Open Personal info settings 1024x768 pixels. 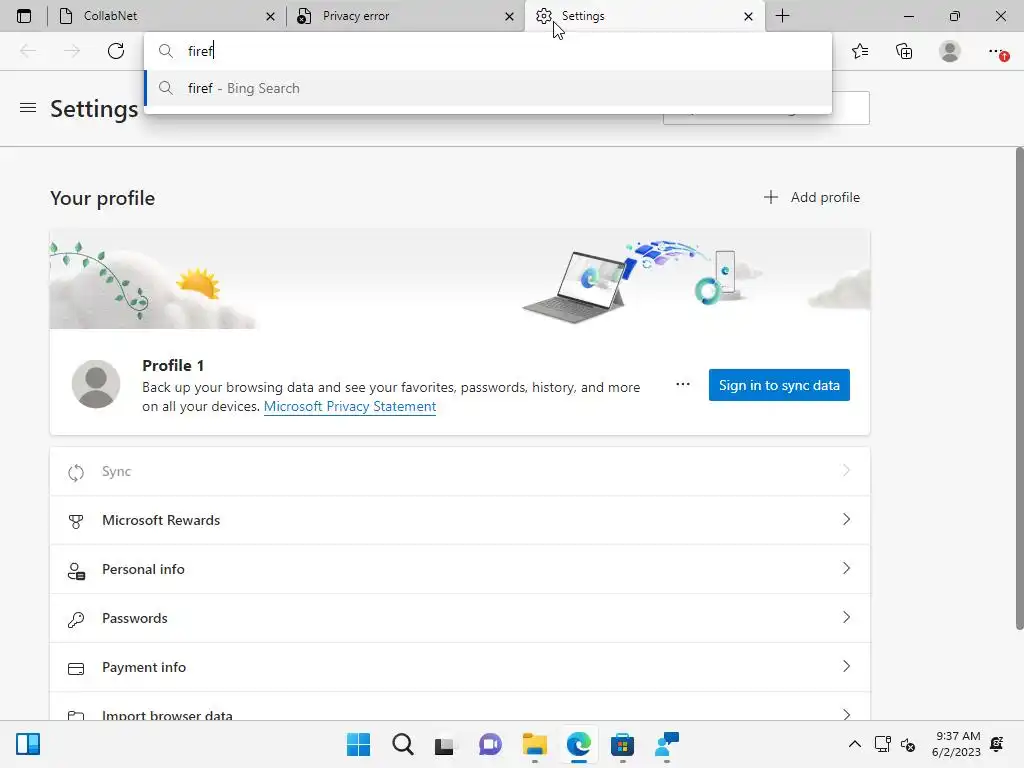click(460, 569)
